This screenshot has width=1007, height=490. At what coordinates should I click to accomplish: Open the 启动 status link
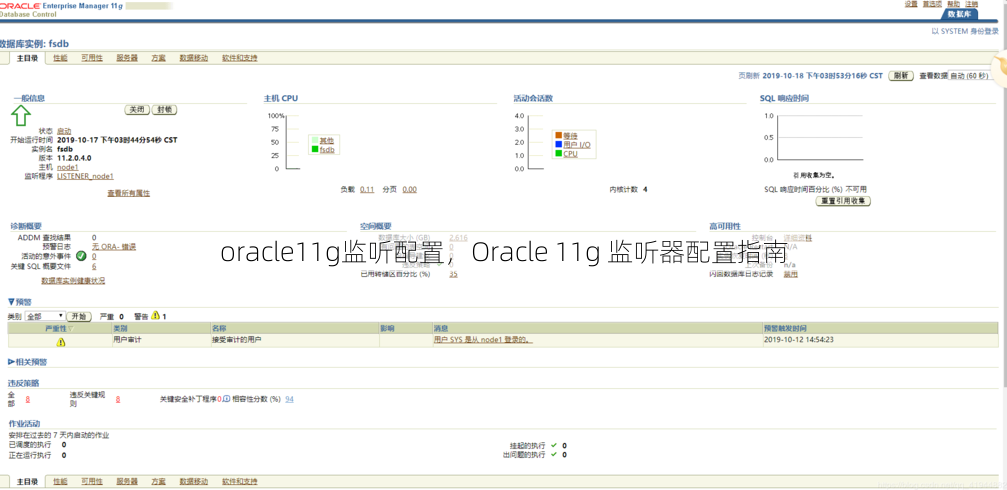coord(64,130)
